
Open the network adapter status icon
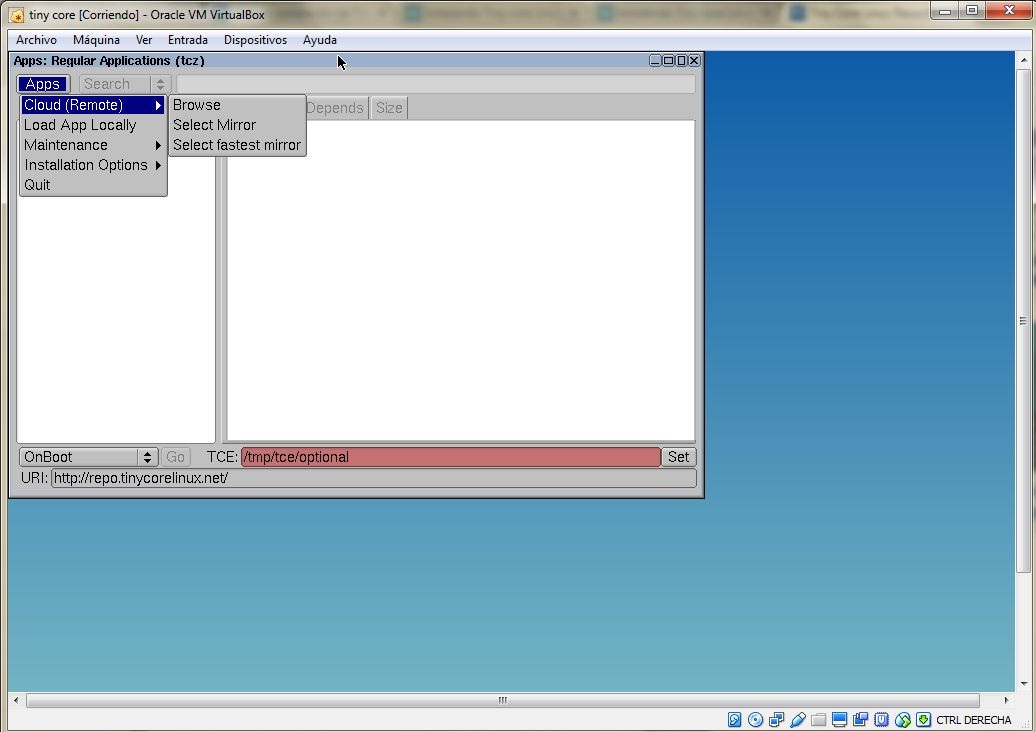click(776, 720)
